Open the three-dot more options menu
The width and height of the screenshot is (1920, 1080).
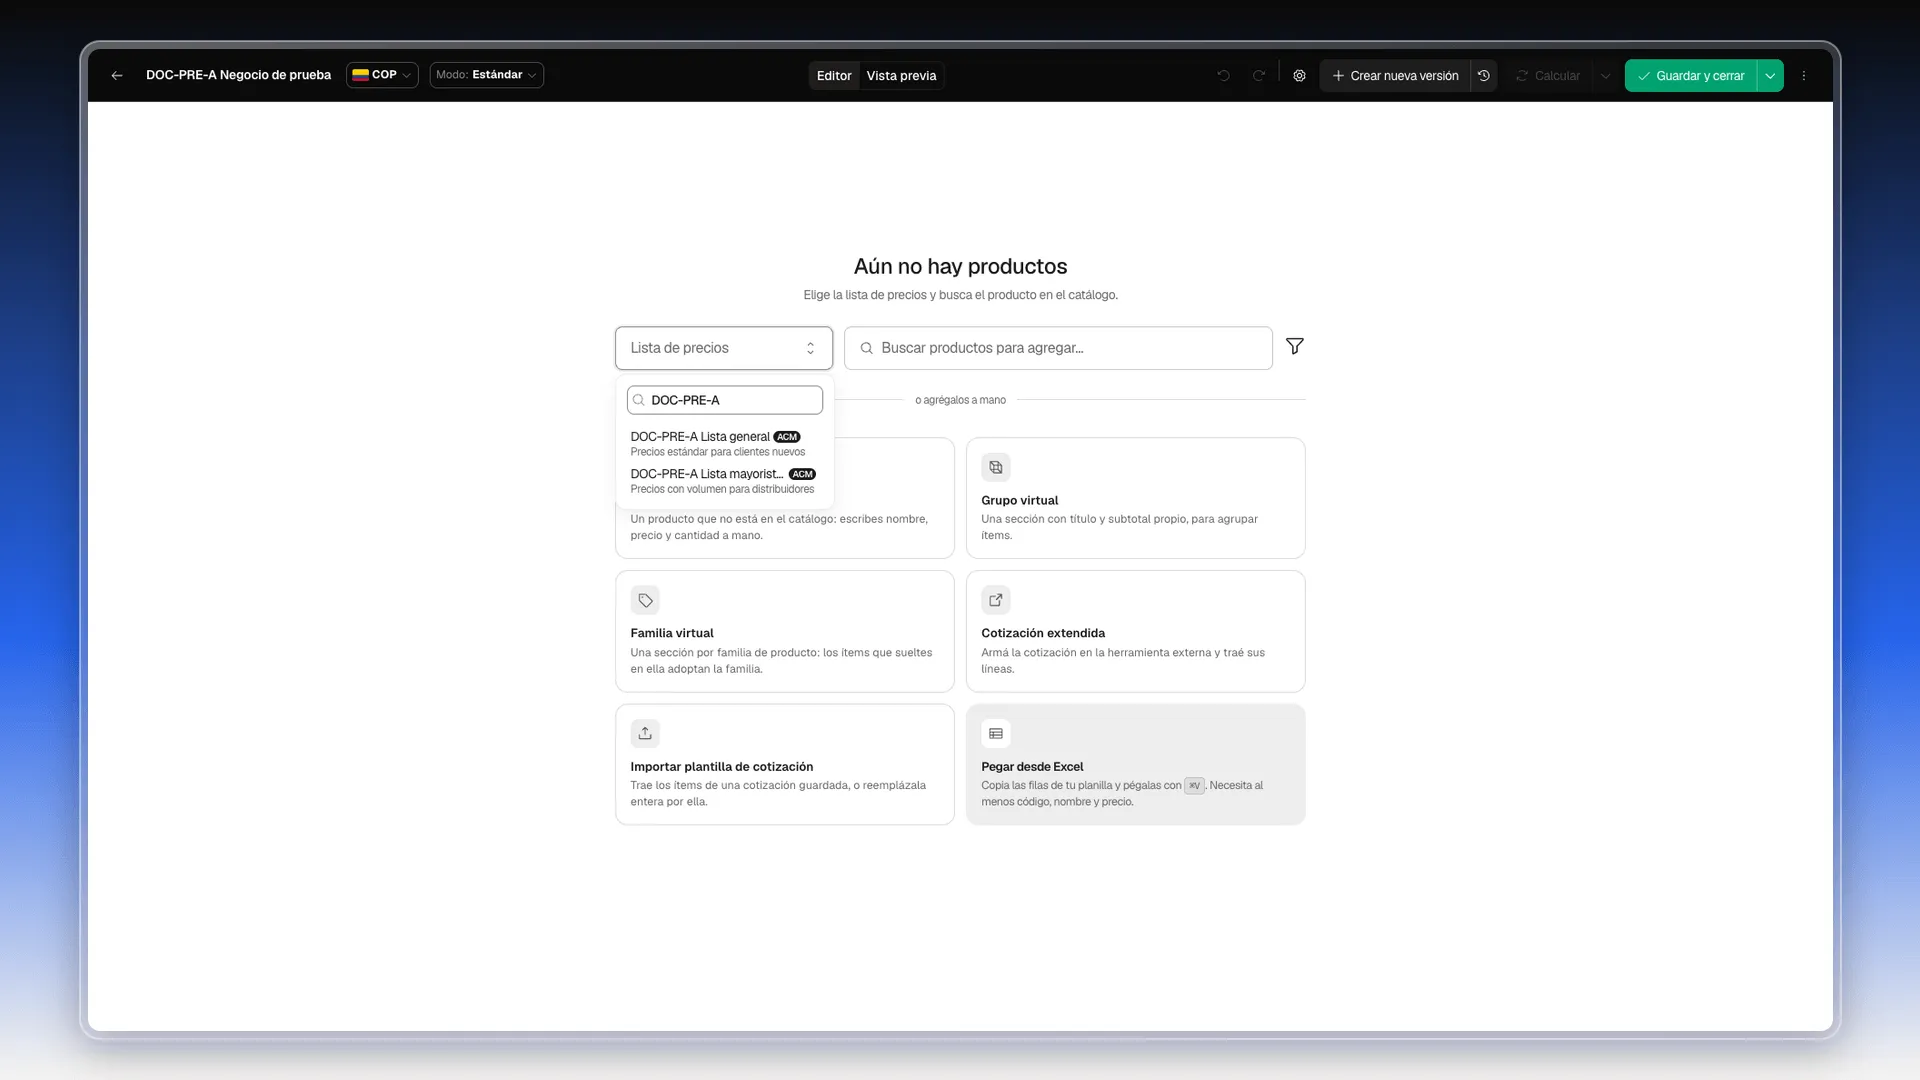pos(1804,76)
